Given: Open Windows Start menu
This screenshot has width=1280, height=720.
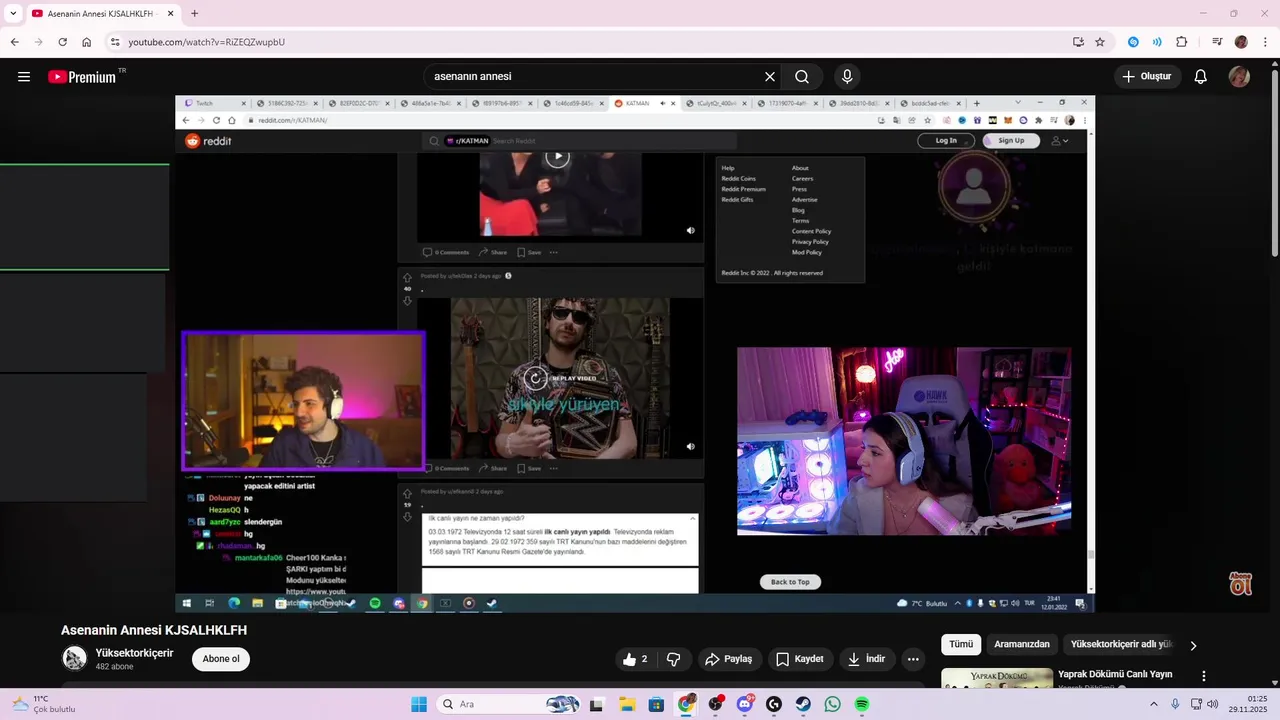Looking at the screenshot, I should 419,704.
